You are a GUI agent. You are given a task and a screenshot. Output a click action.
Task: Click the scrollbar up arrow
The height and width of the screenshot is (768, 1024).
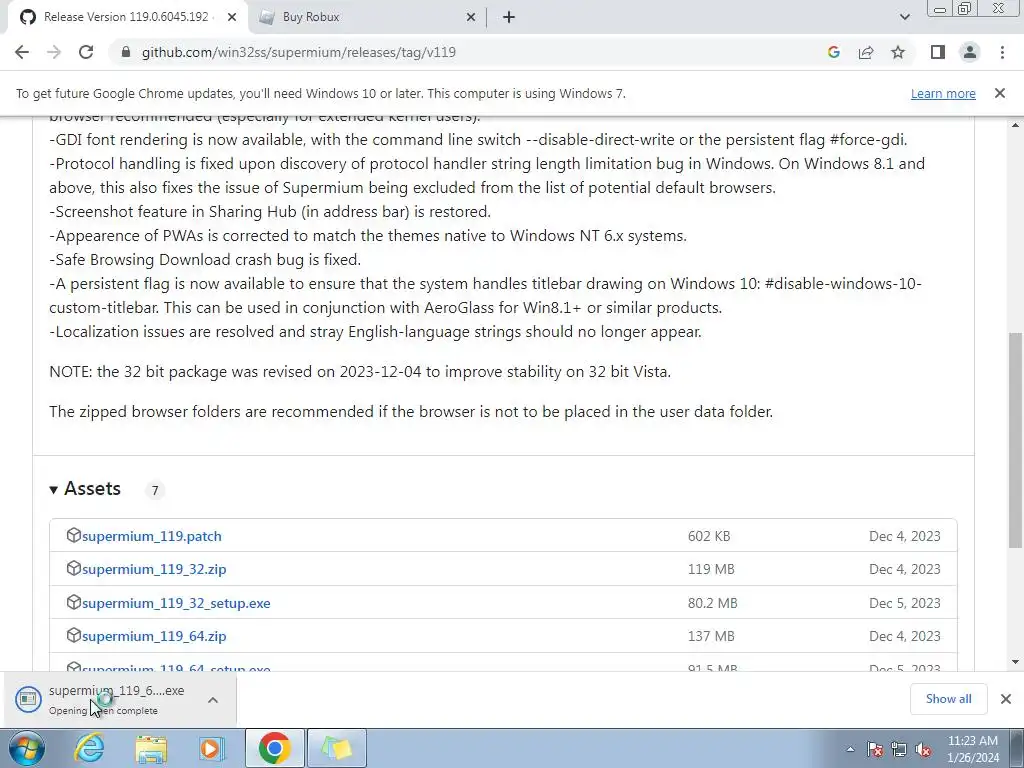1015,125
